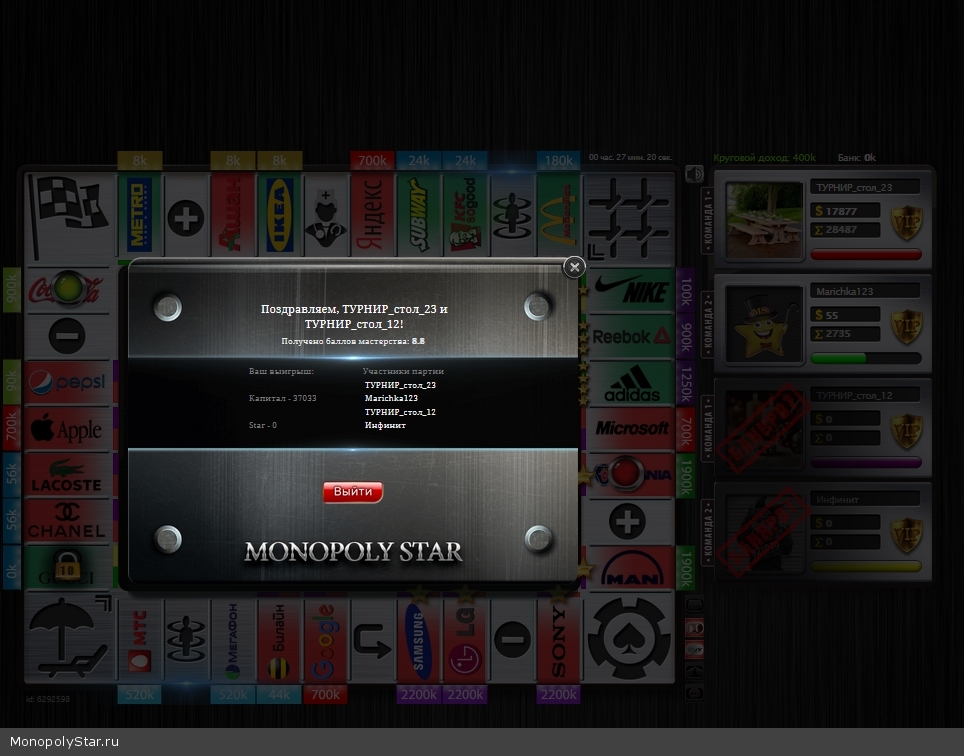Open ТУРНИР_стол_23 player avatar picture
Image resolution: width=964 pixels, height=756 pixels.
[x=764, y=220]
